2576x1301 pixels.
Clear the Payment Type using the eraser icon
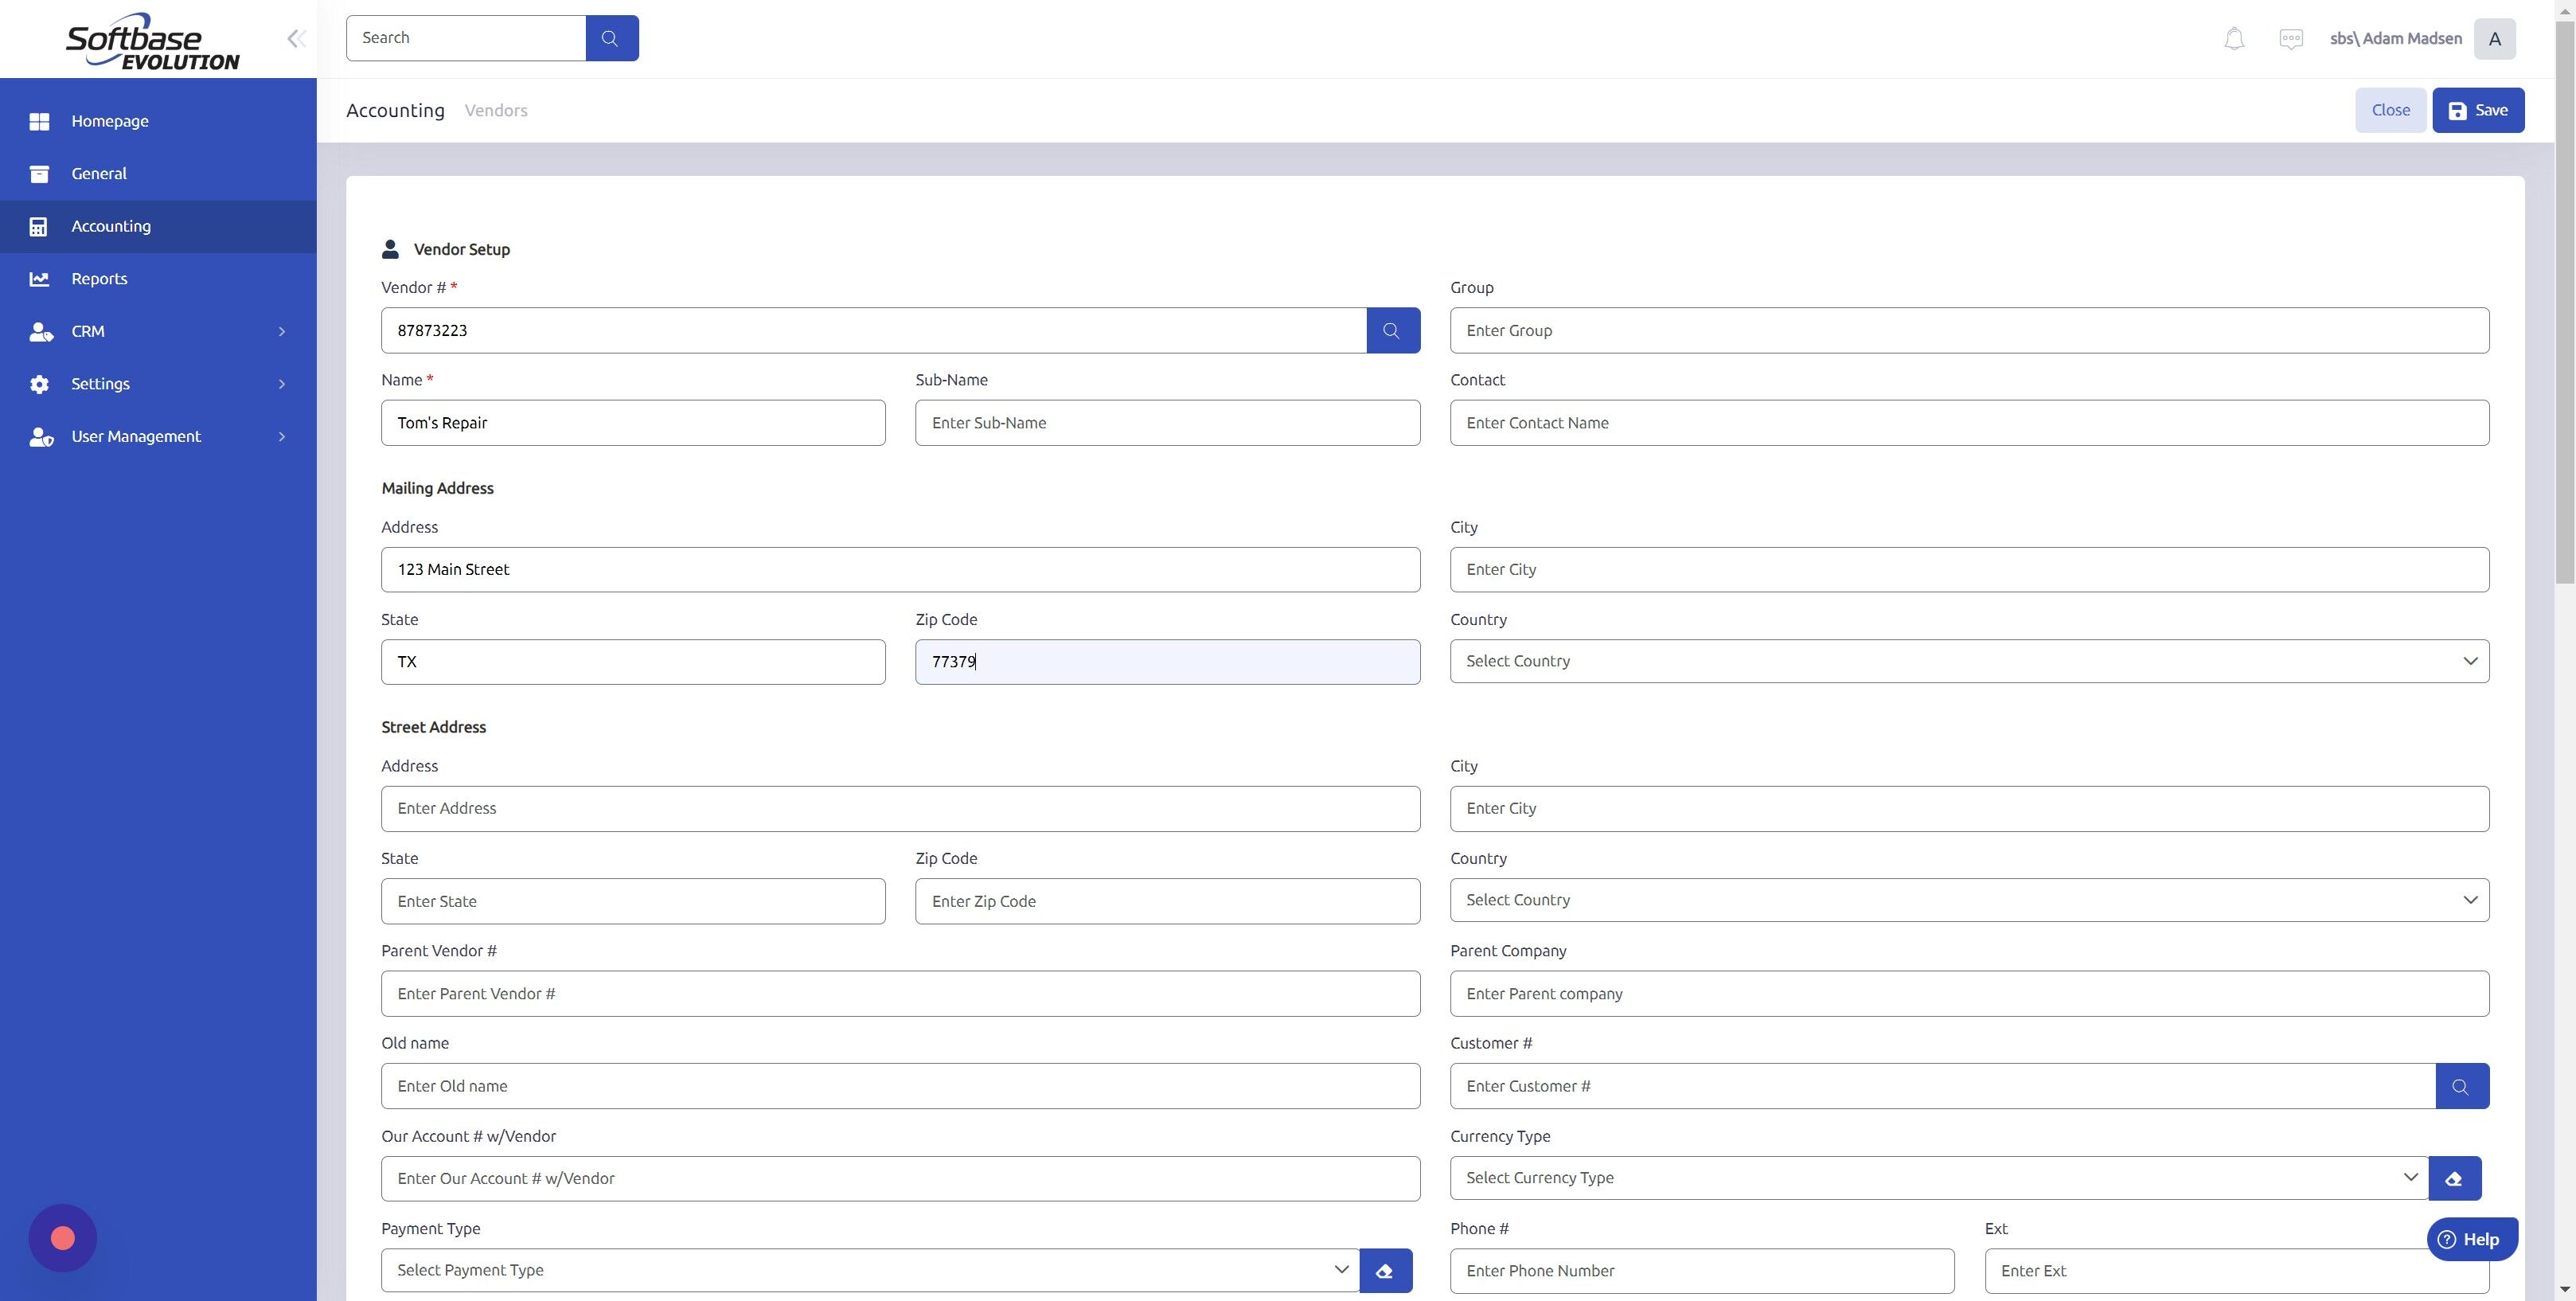1386,1270
